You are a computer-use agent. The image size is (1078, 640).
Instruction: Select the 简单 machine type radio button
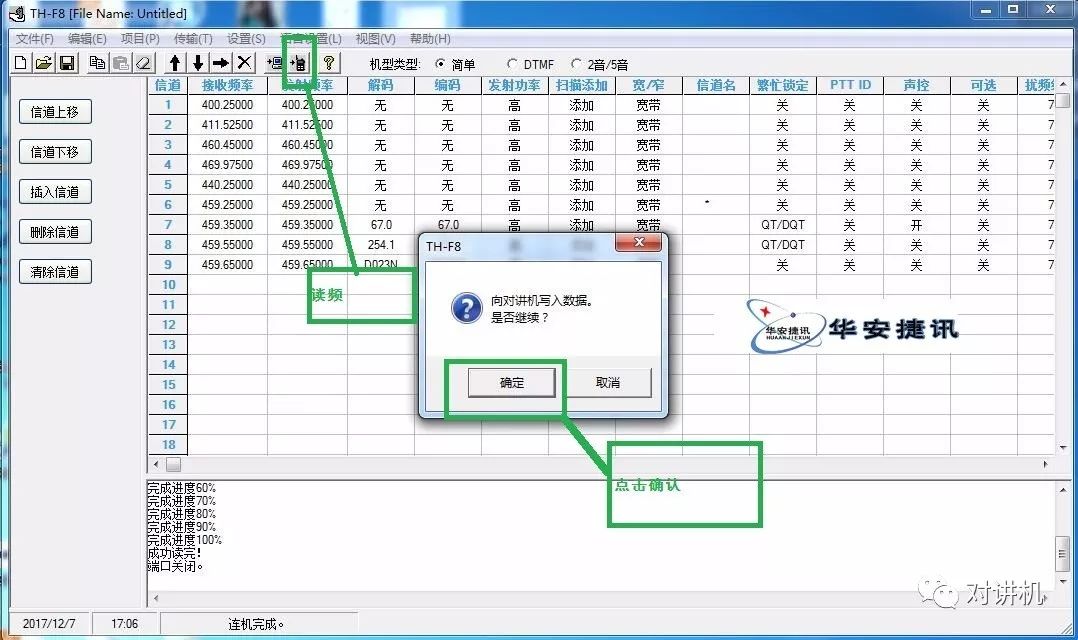tap(440, 62)
